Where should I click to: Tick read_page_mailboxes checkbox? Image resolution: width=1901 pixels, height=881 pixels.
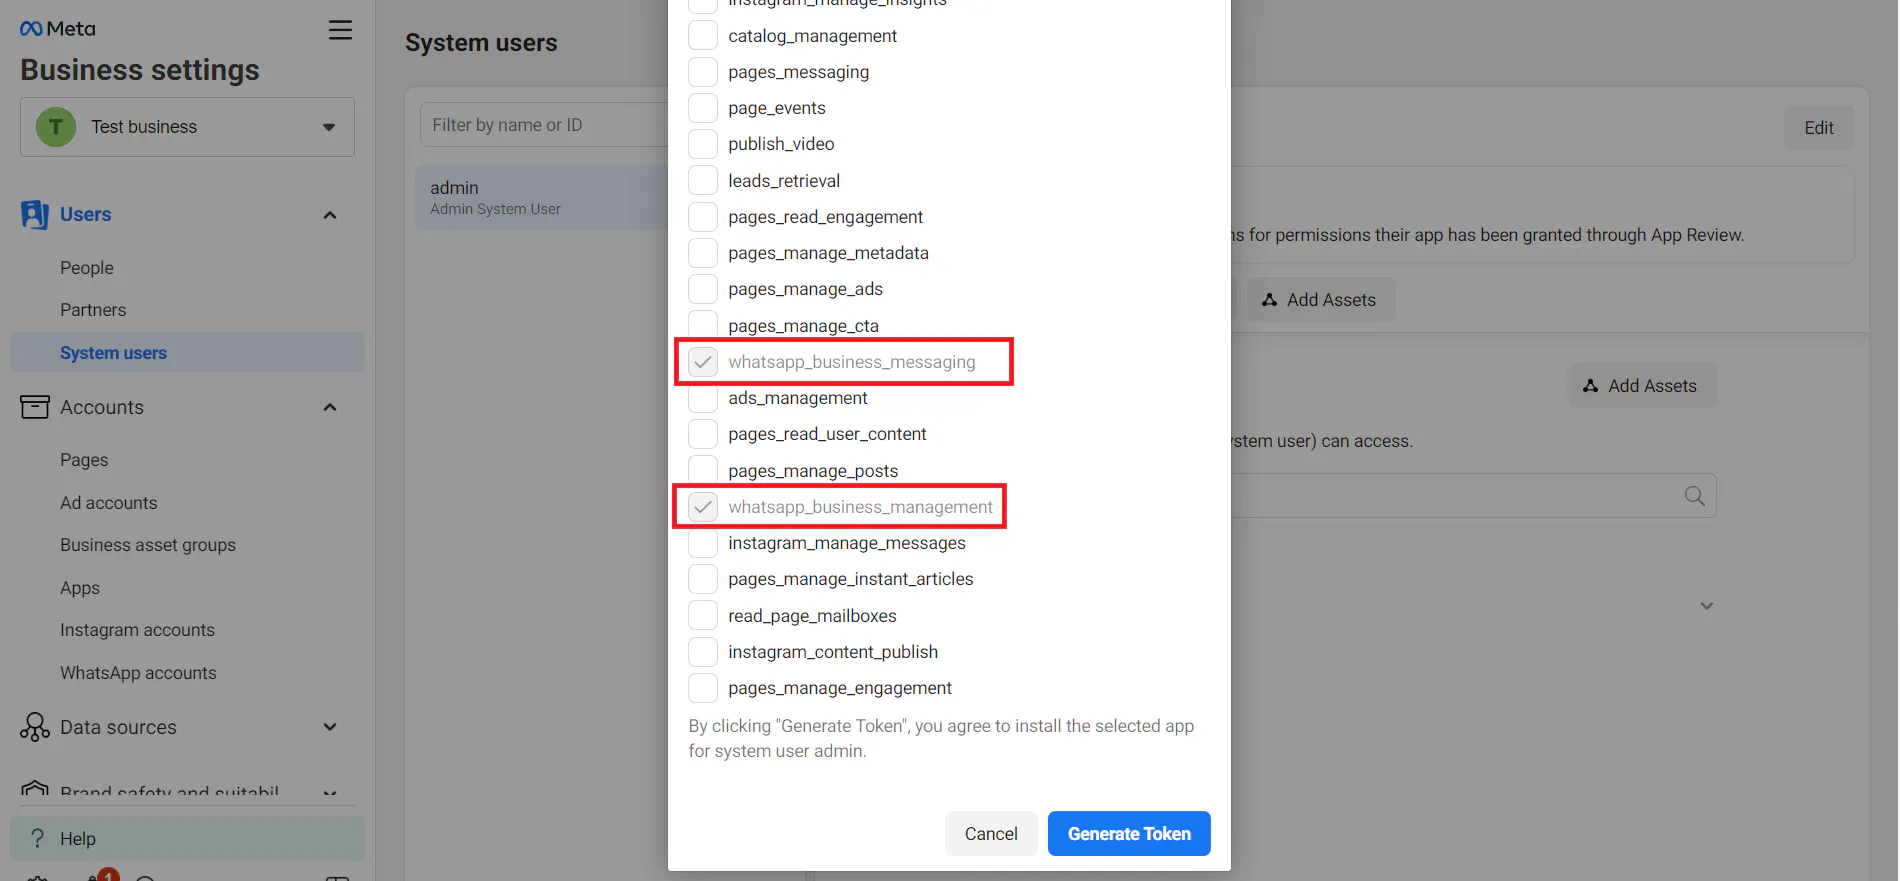click(x=703, y=615)
